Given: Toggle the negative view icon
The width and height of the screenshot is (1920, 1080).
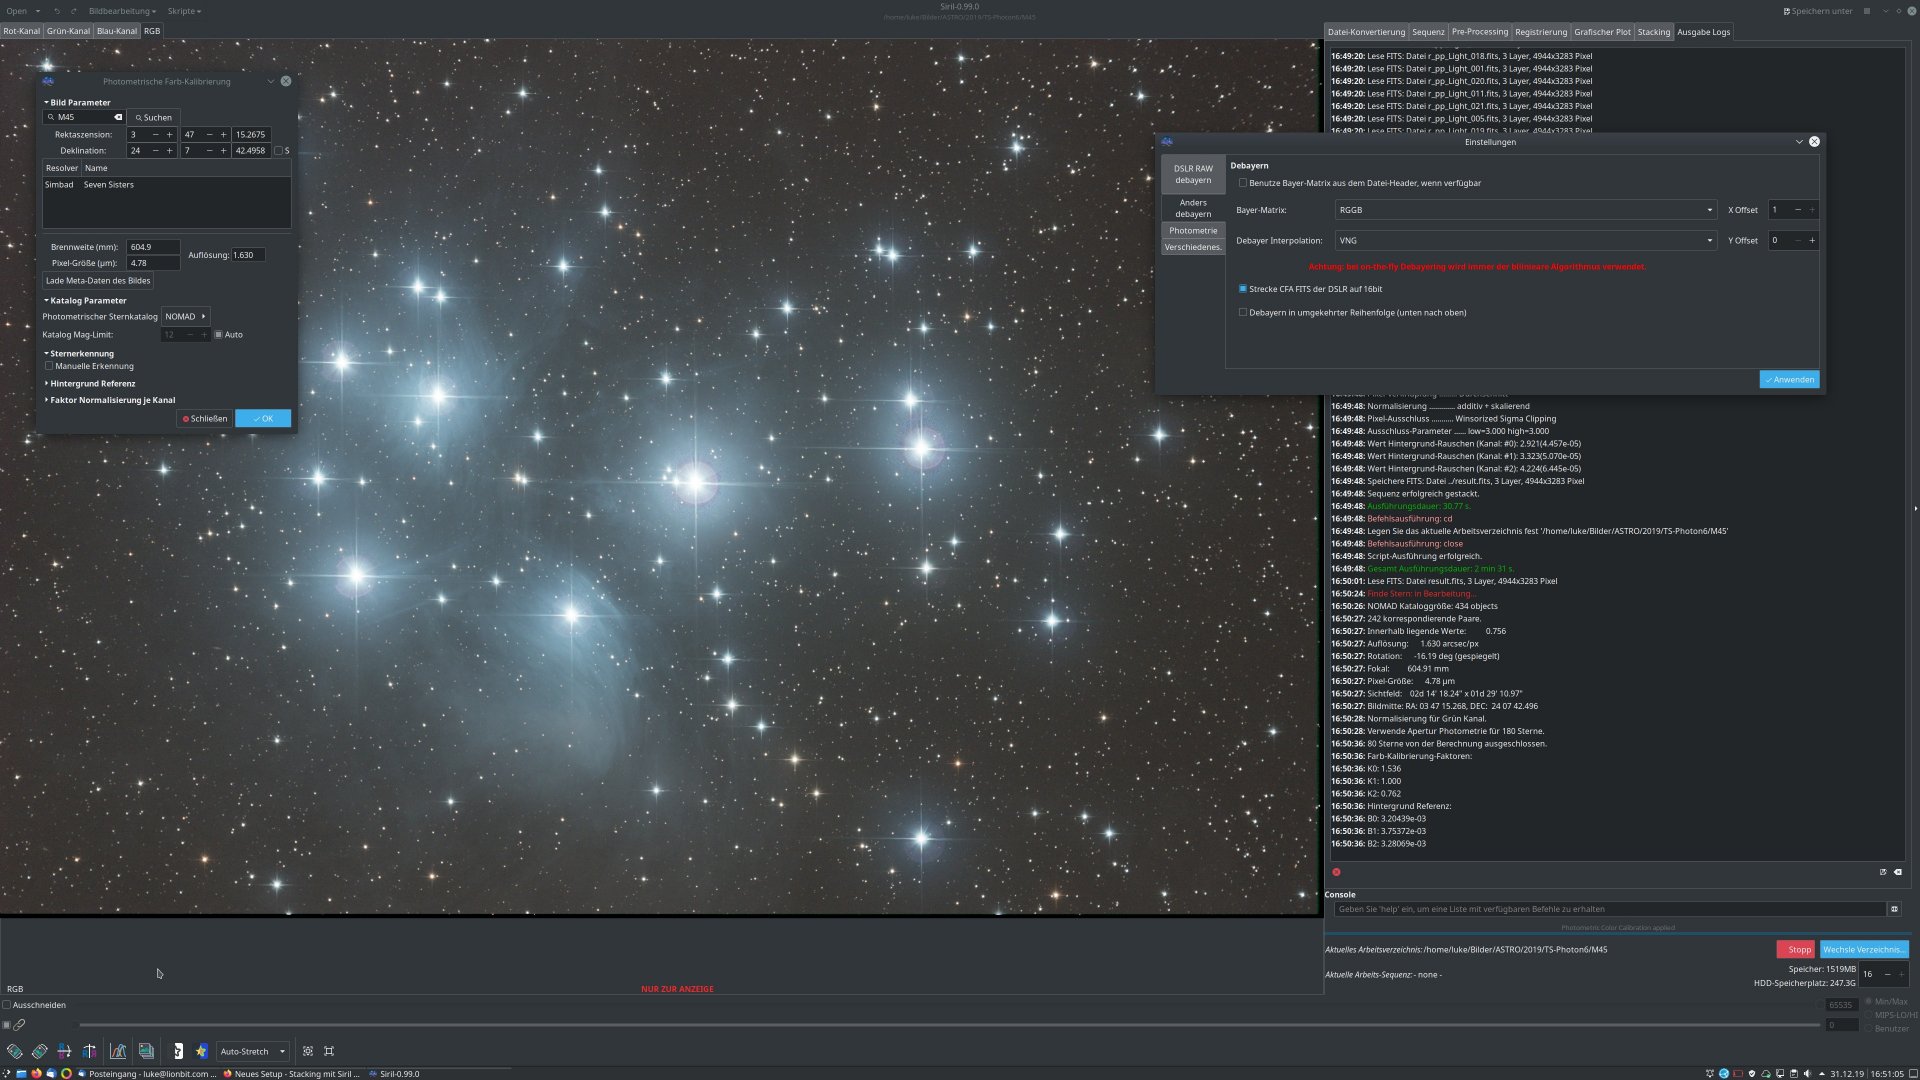Looking at the screenshot, I should coord(178,1051).
